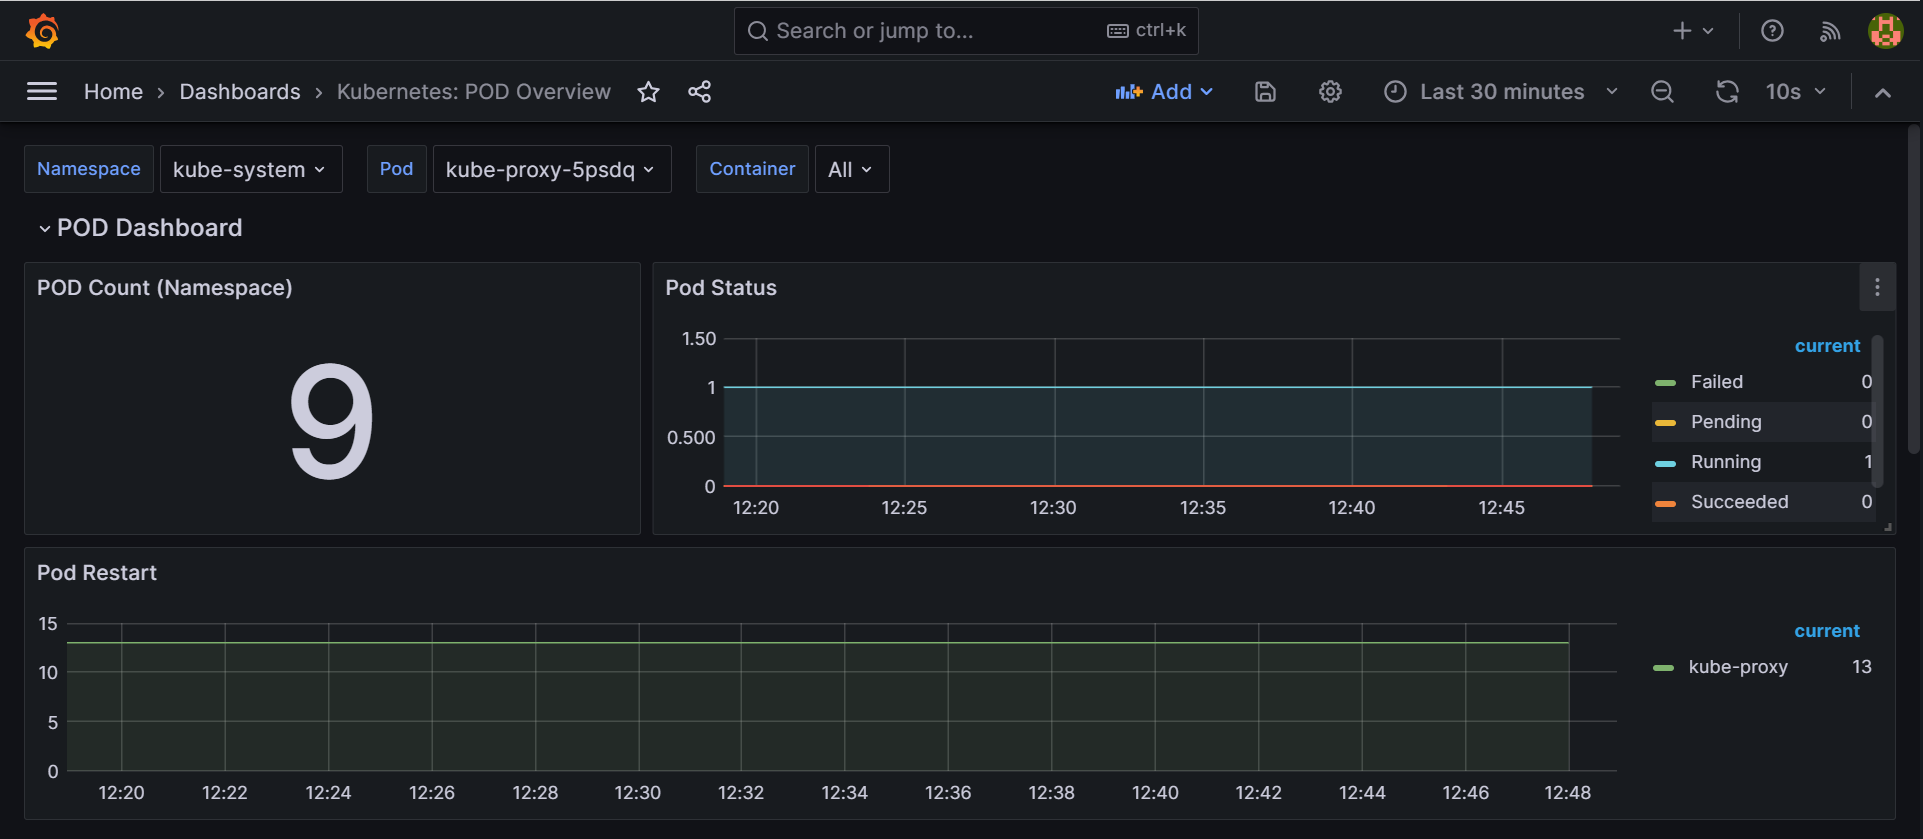Open the help question mark menu
The image size is (1923, 839).
click(x=1772, y=31)
